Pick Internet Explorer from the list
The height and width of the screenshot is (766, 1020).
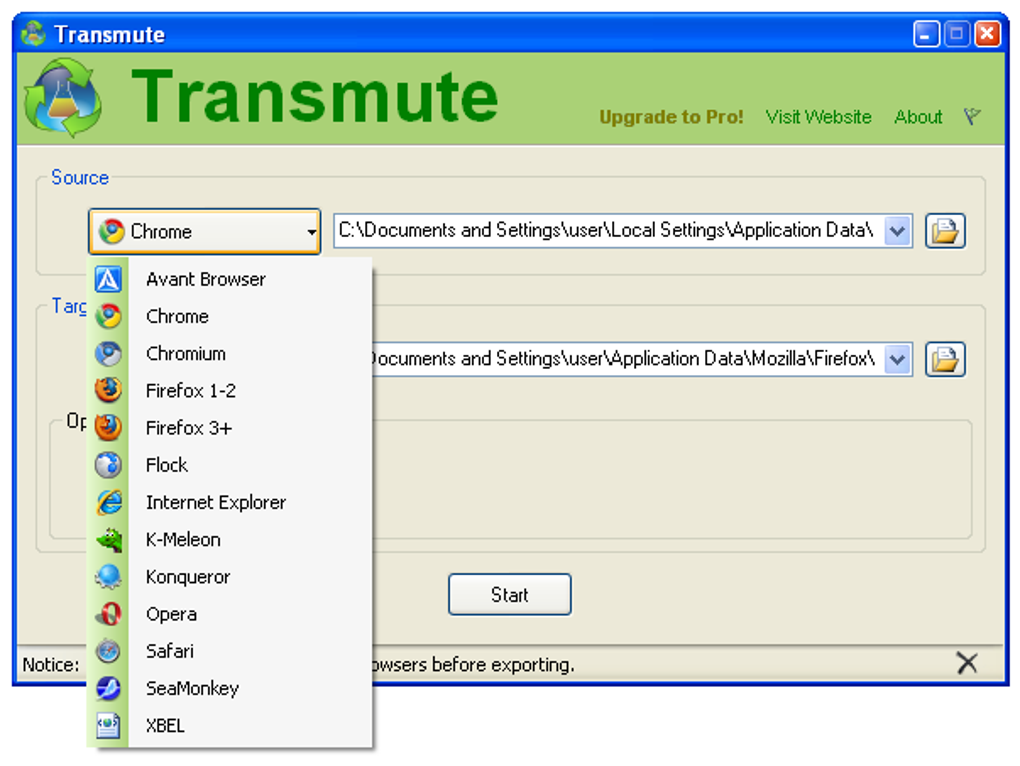click(230, 502)
